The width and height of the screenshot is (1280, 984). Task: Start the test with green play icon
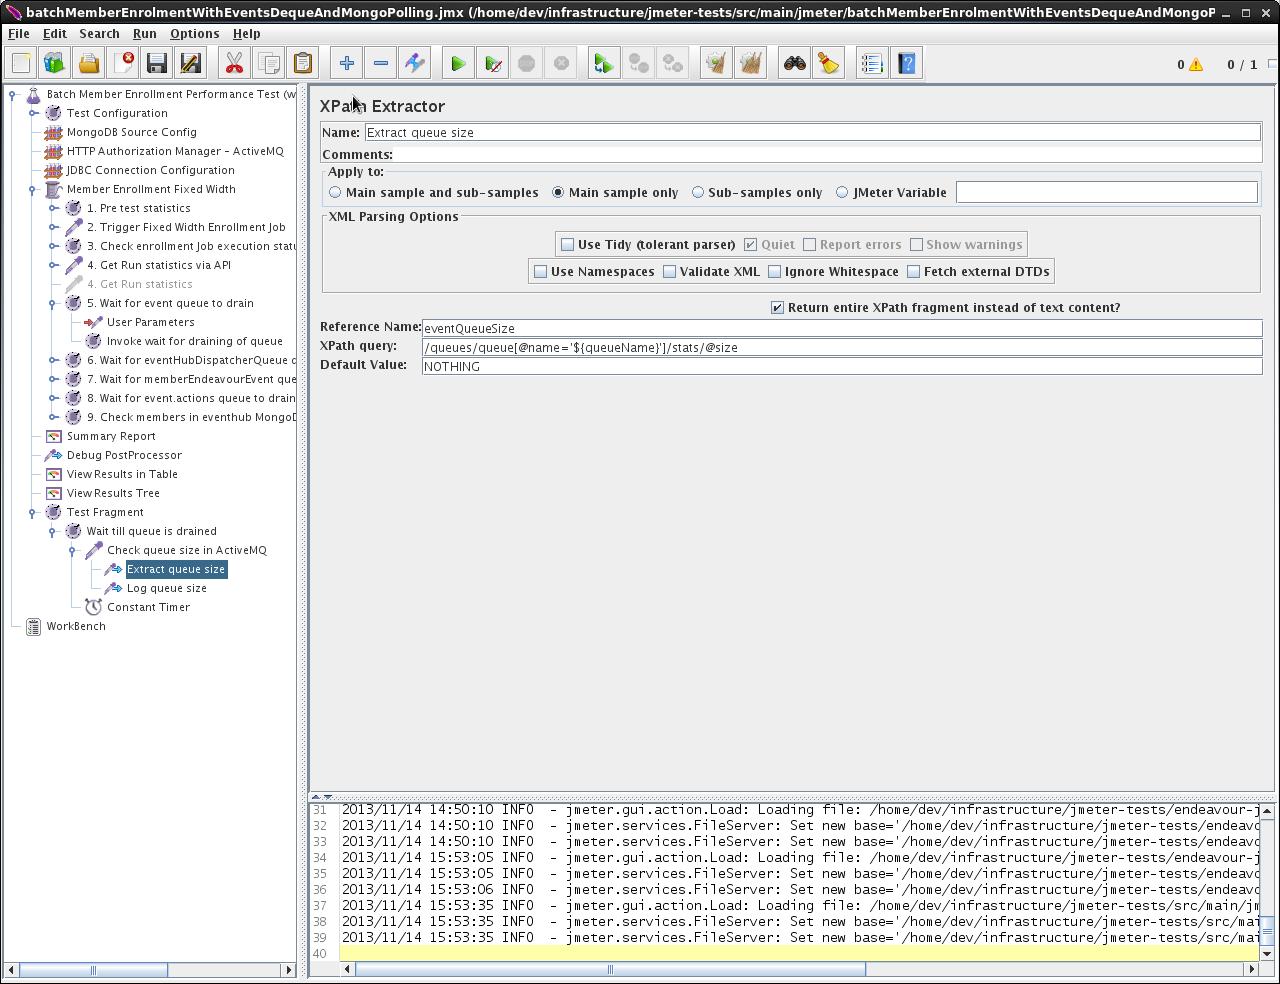click(x=458, y=64)
